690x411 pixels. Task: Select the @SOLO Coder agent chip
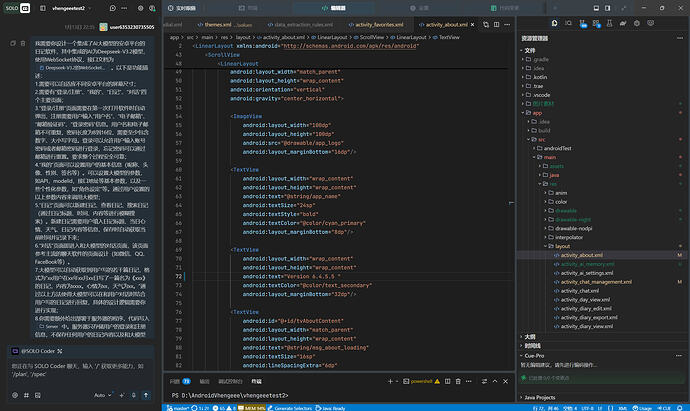37,351
